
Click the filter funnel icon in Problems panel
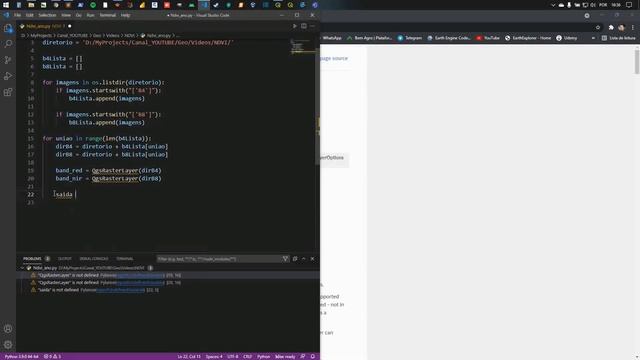click(x=285, y=259)
